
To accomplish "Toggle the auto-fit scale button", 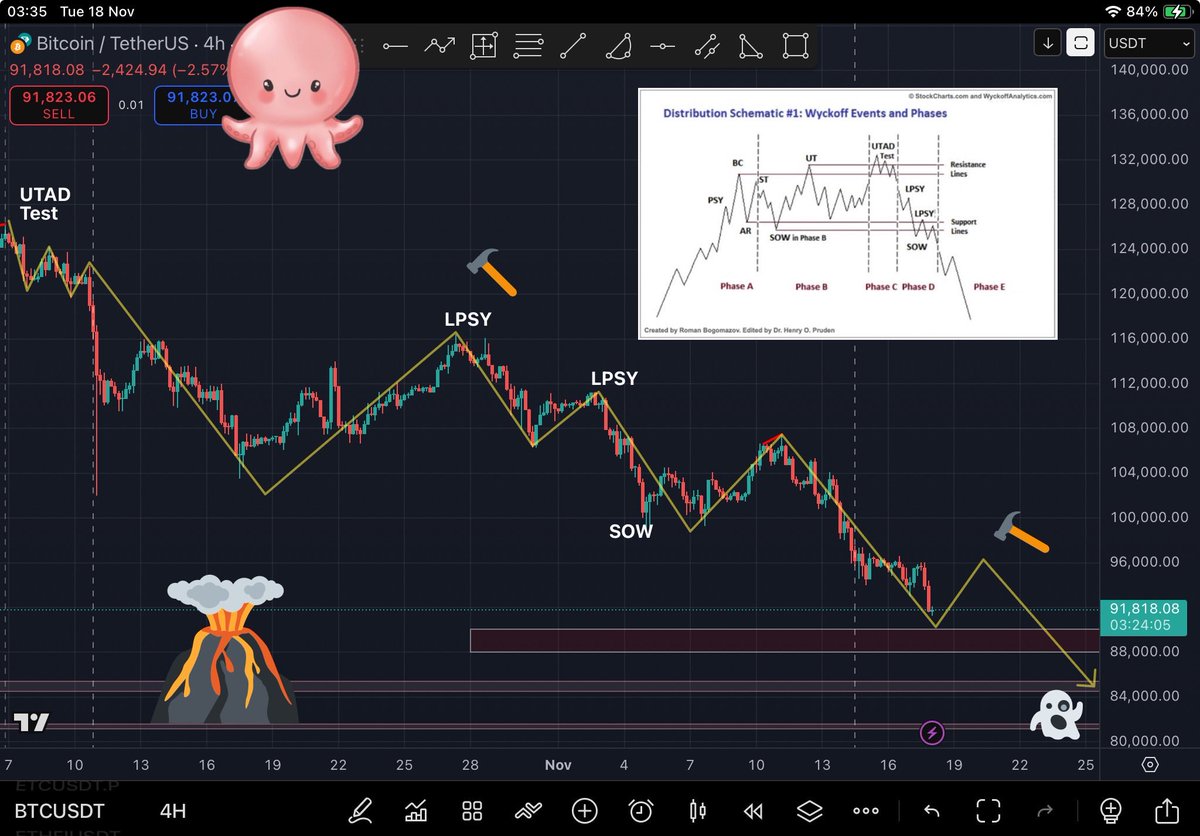I will [x=1080, y=43].
